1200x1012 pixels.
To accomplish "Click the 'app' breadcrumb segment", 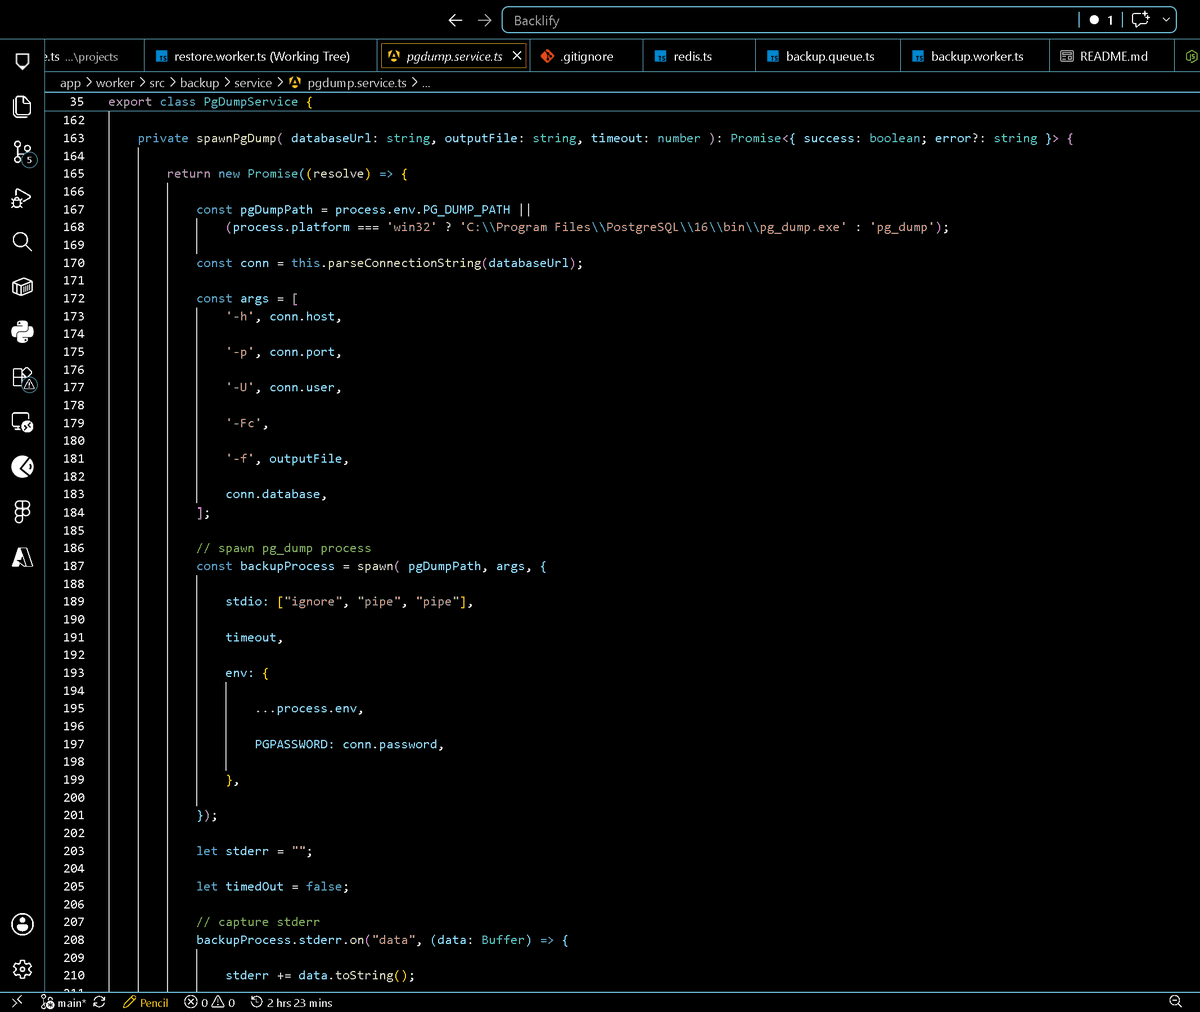I will pos(70,83).
